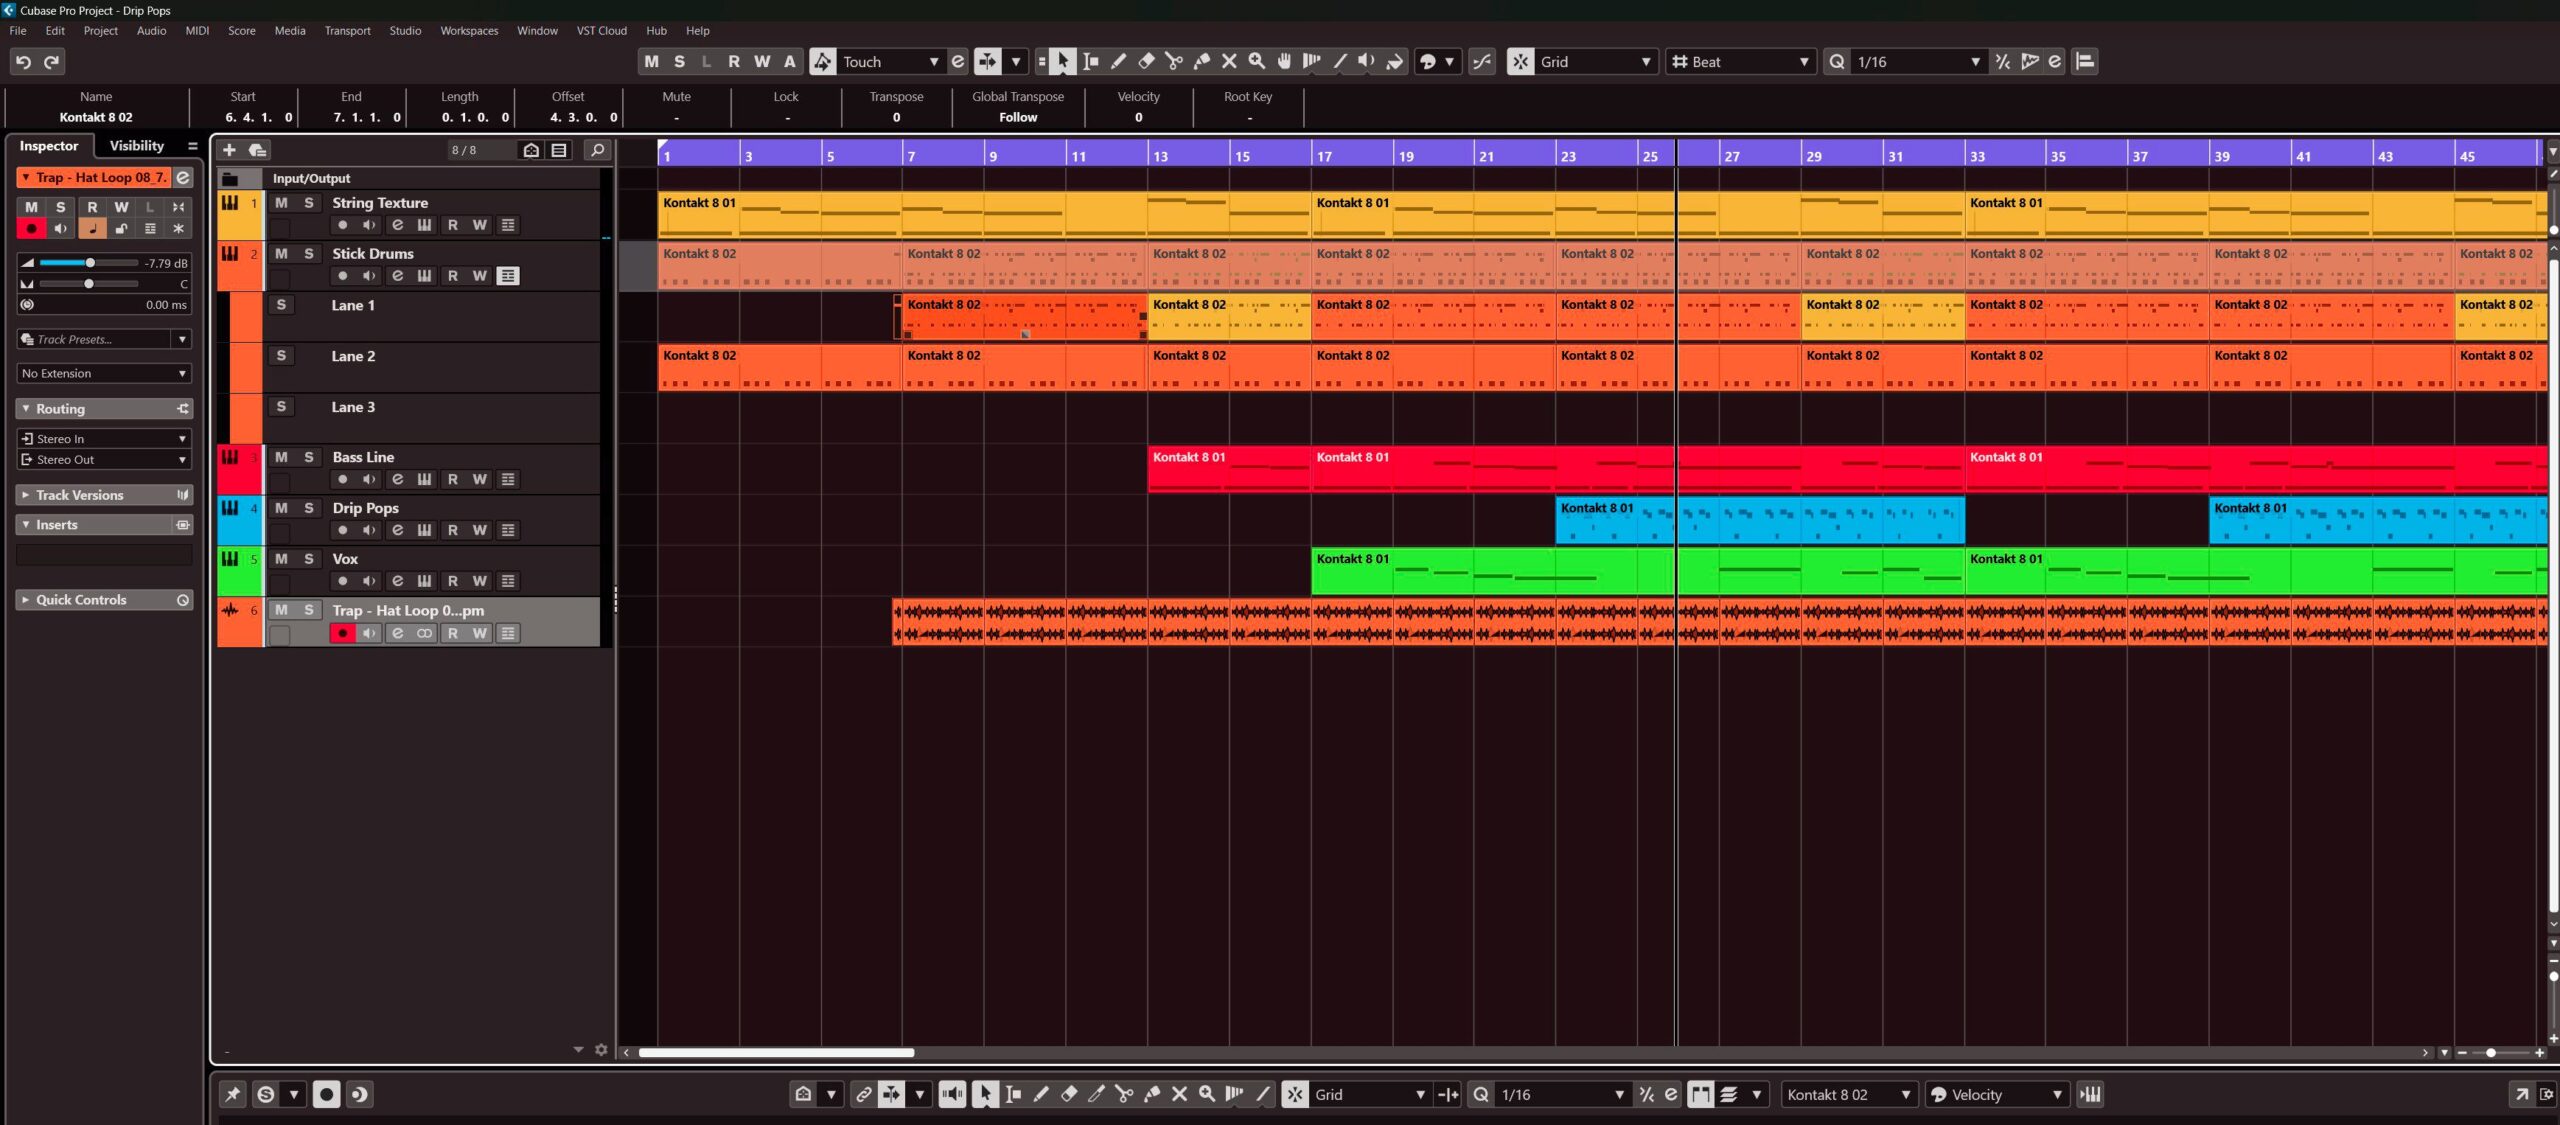This screenshot has height=1125, width=2560.
Task: Mute the Bass Line track
Action: click(281, 457)
